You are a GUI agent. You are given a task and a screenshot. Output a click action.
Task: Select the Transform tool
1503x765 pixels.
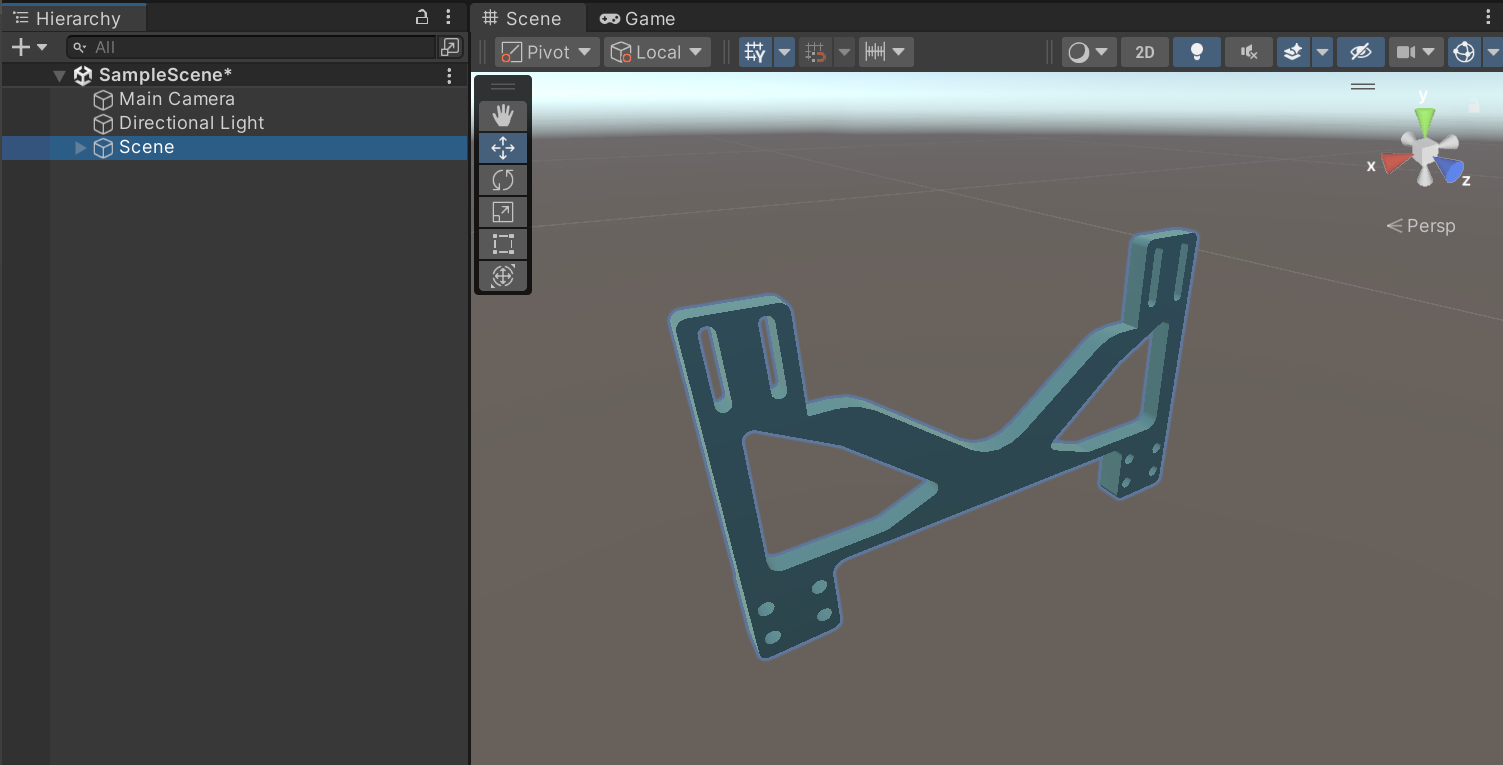pos(503,276)
